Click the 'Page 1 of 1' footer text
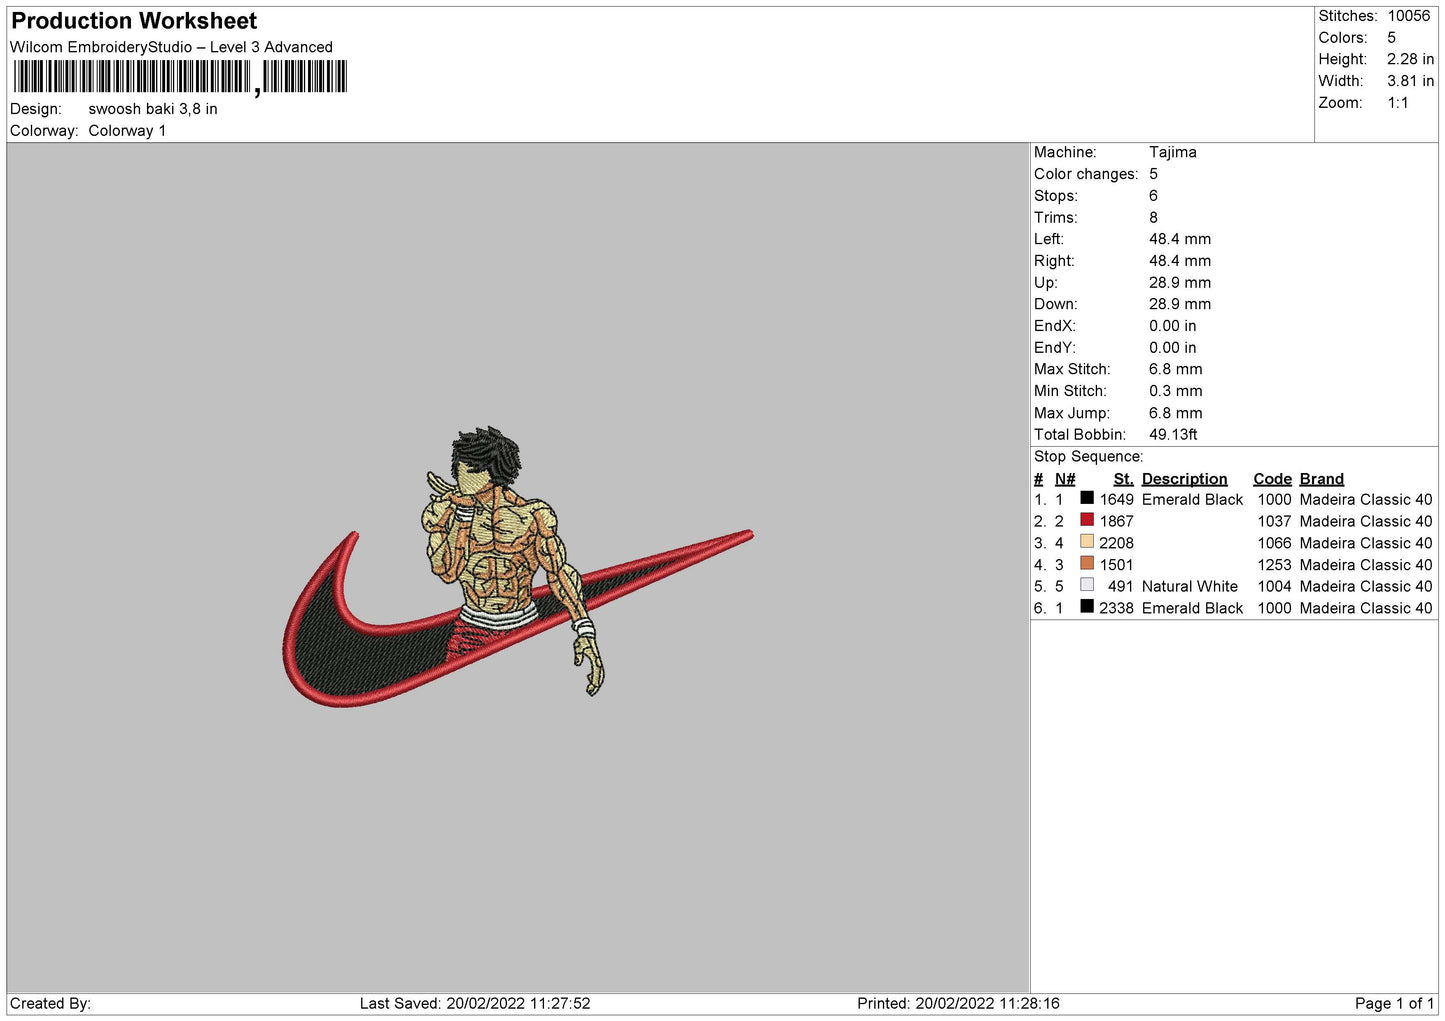The height and width of the screenshot is (1021, 1445). click(x=1395, y=1003)
